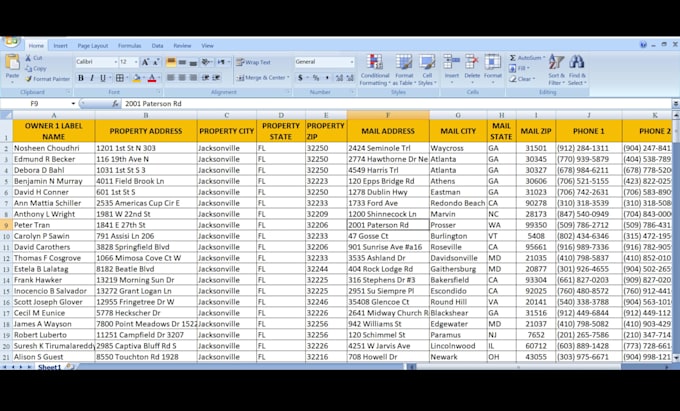Image resolution: width=680 pixels, height=411 pixels.
Task: Click the Orientation text rotate icon
Action: coord(206,62)
